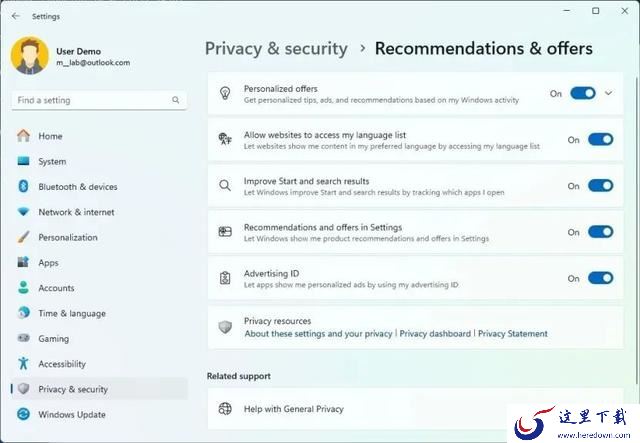Click the Find a setting search box
The height and width of the screenshot is (443, 640).
tap(99, 100)
